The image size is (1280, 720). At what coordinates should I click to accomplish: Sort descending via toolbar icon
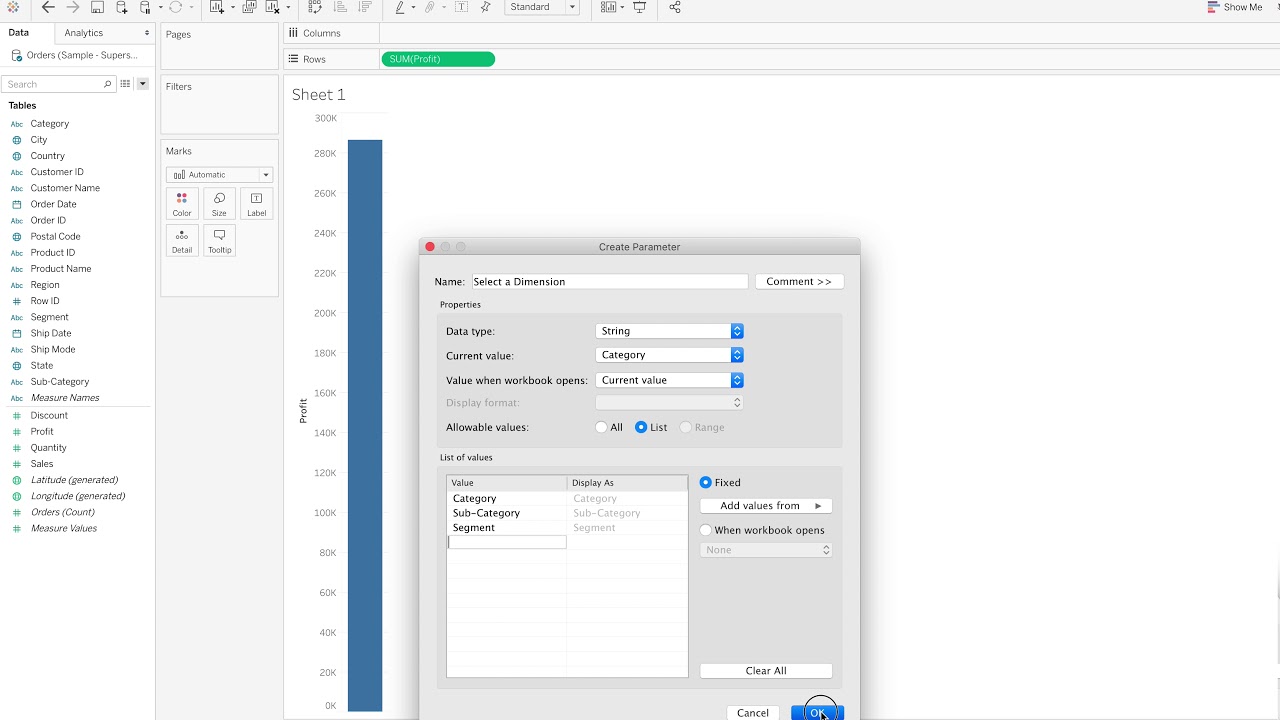coord(364,7)
